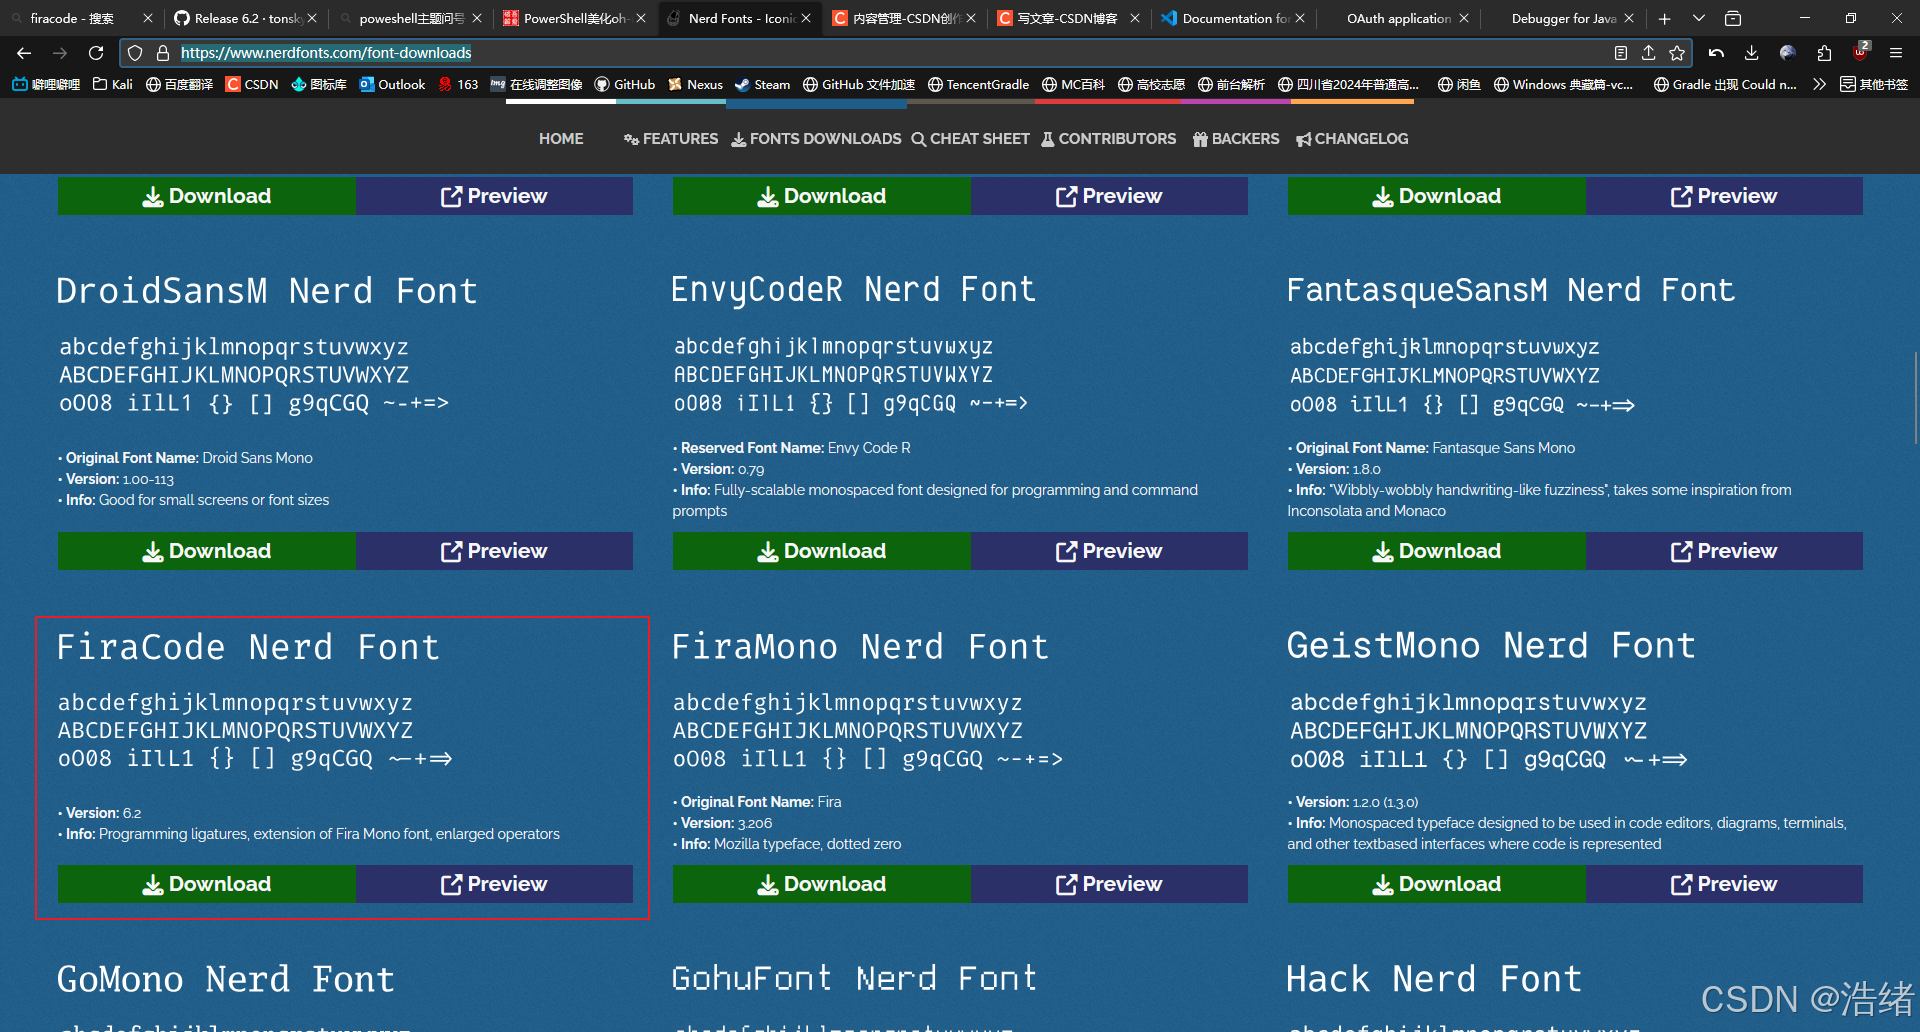Viewport: 1920px width, 1032px height.
Task: Open the 其他书签 bookmarks folder
Action: coord(1874,85)
